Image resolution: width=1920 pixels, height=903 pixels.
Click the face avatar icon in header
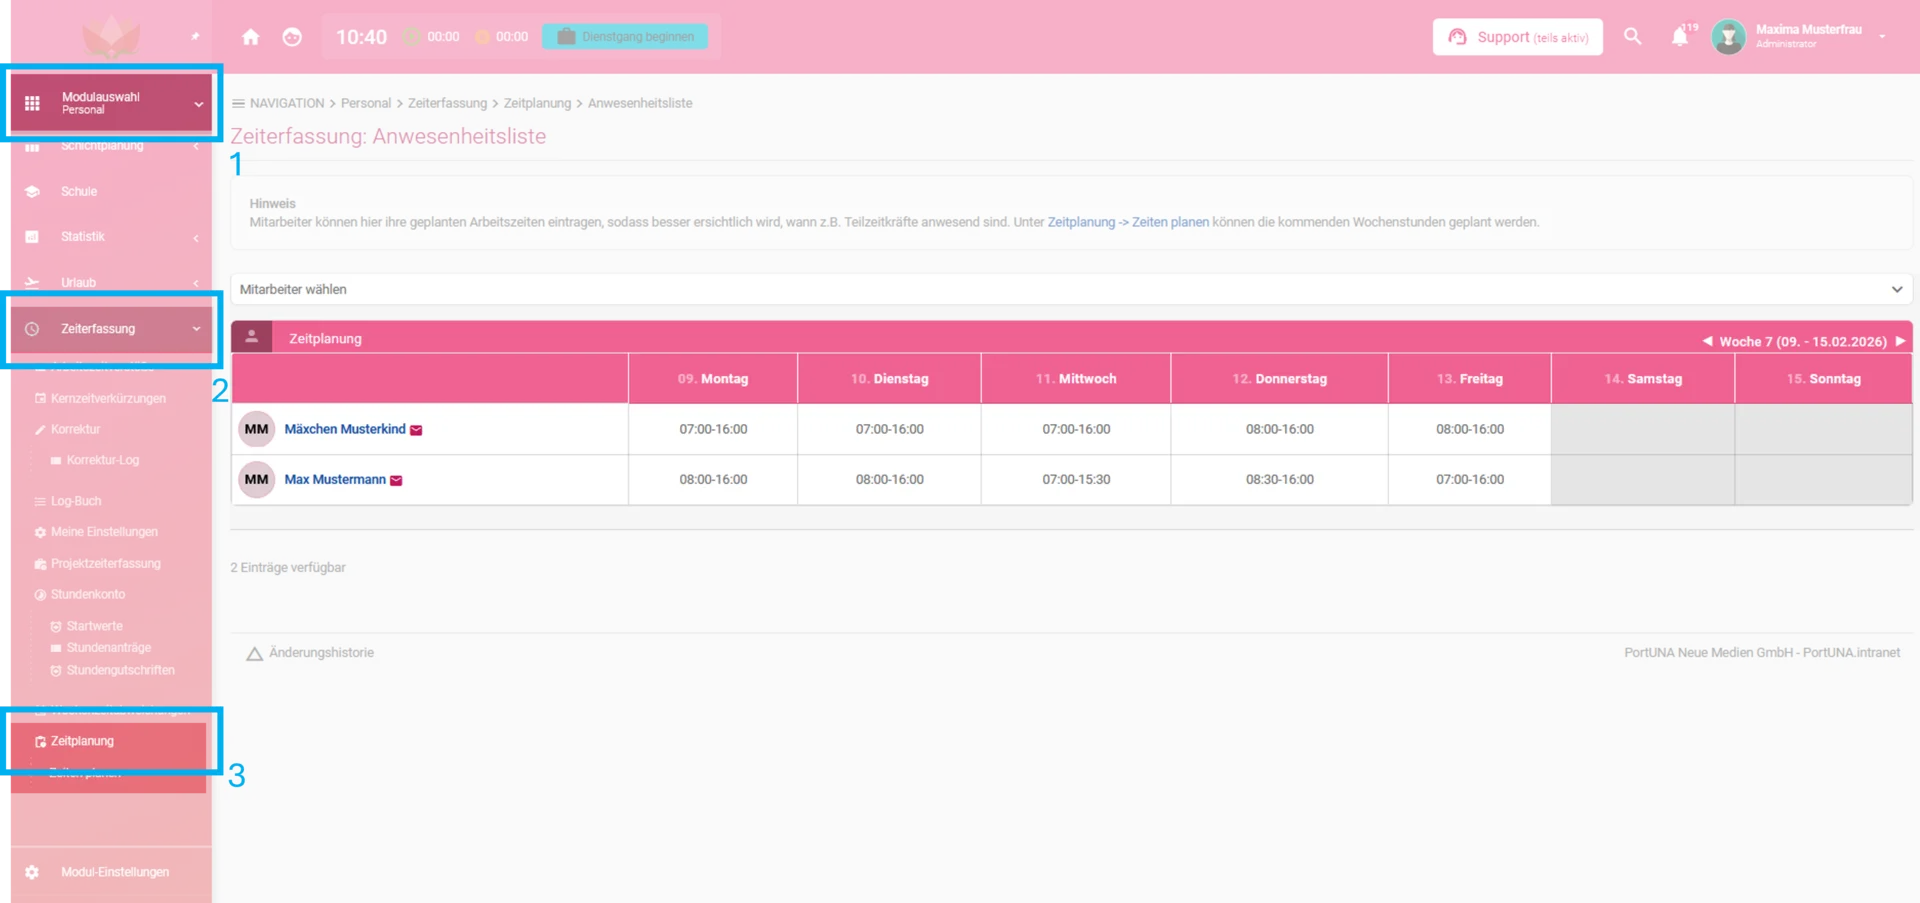click(292, 37)
